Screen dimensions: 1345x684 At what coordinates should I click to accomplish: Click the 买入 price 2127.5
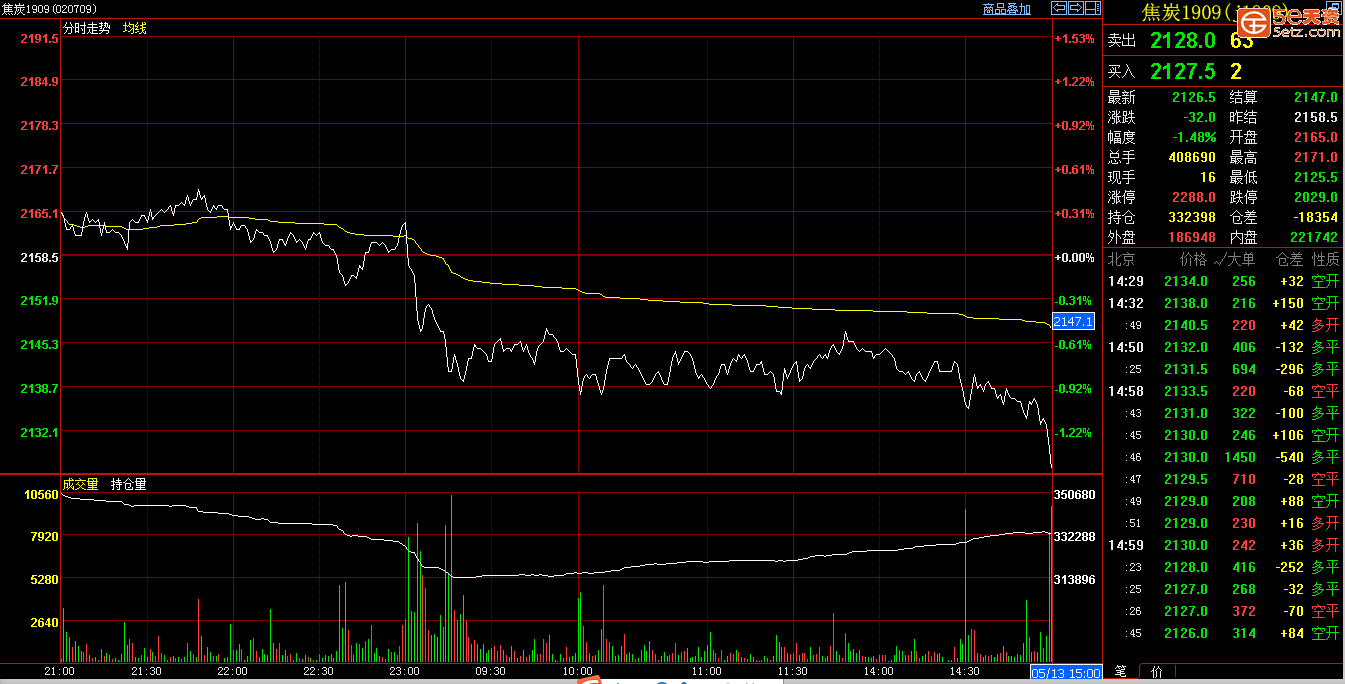coord(1182,71)
